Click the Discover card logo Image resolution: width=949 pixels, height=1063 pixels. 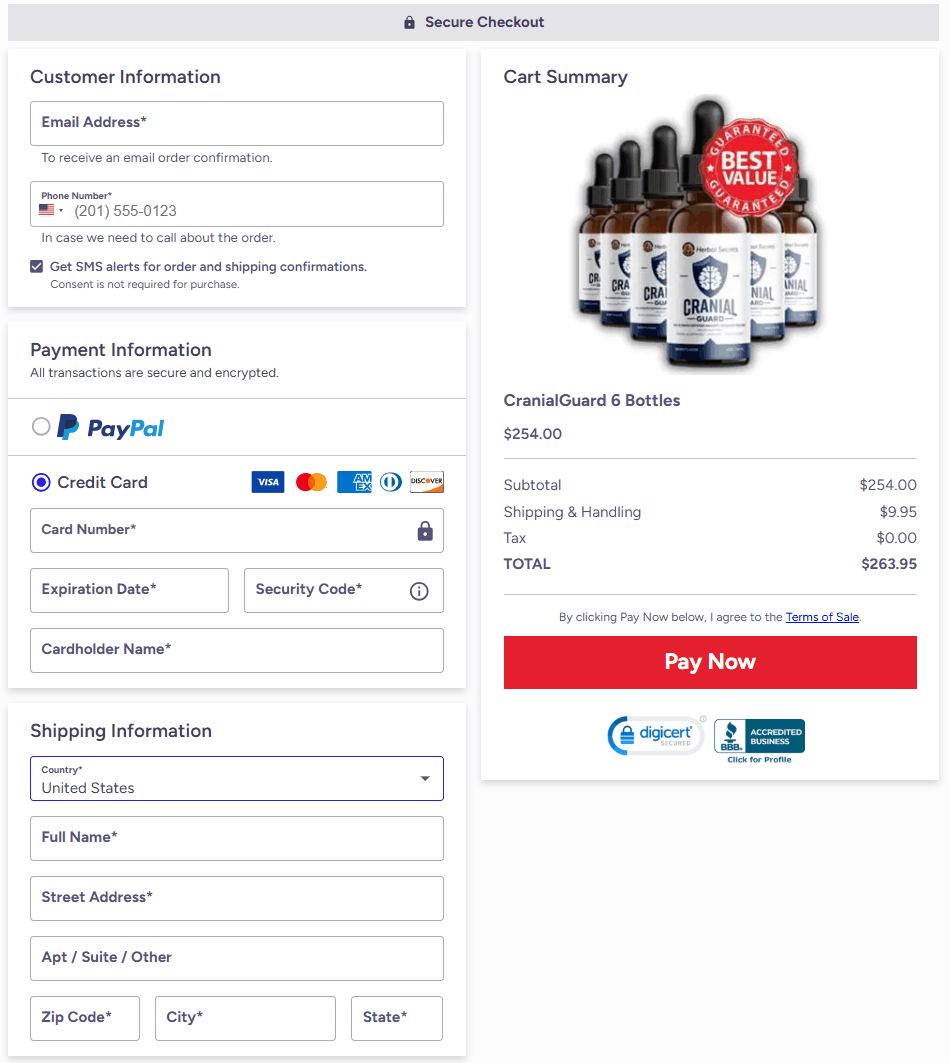click(426, 482)
